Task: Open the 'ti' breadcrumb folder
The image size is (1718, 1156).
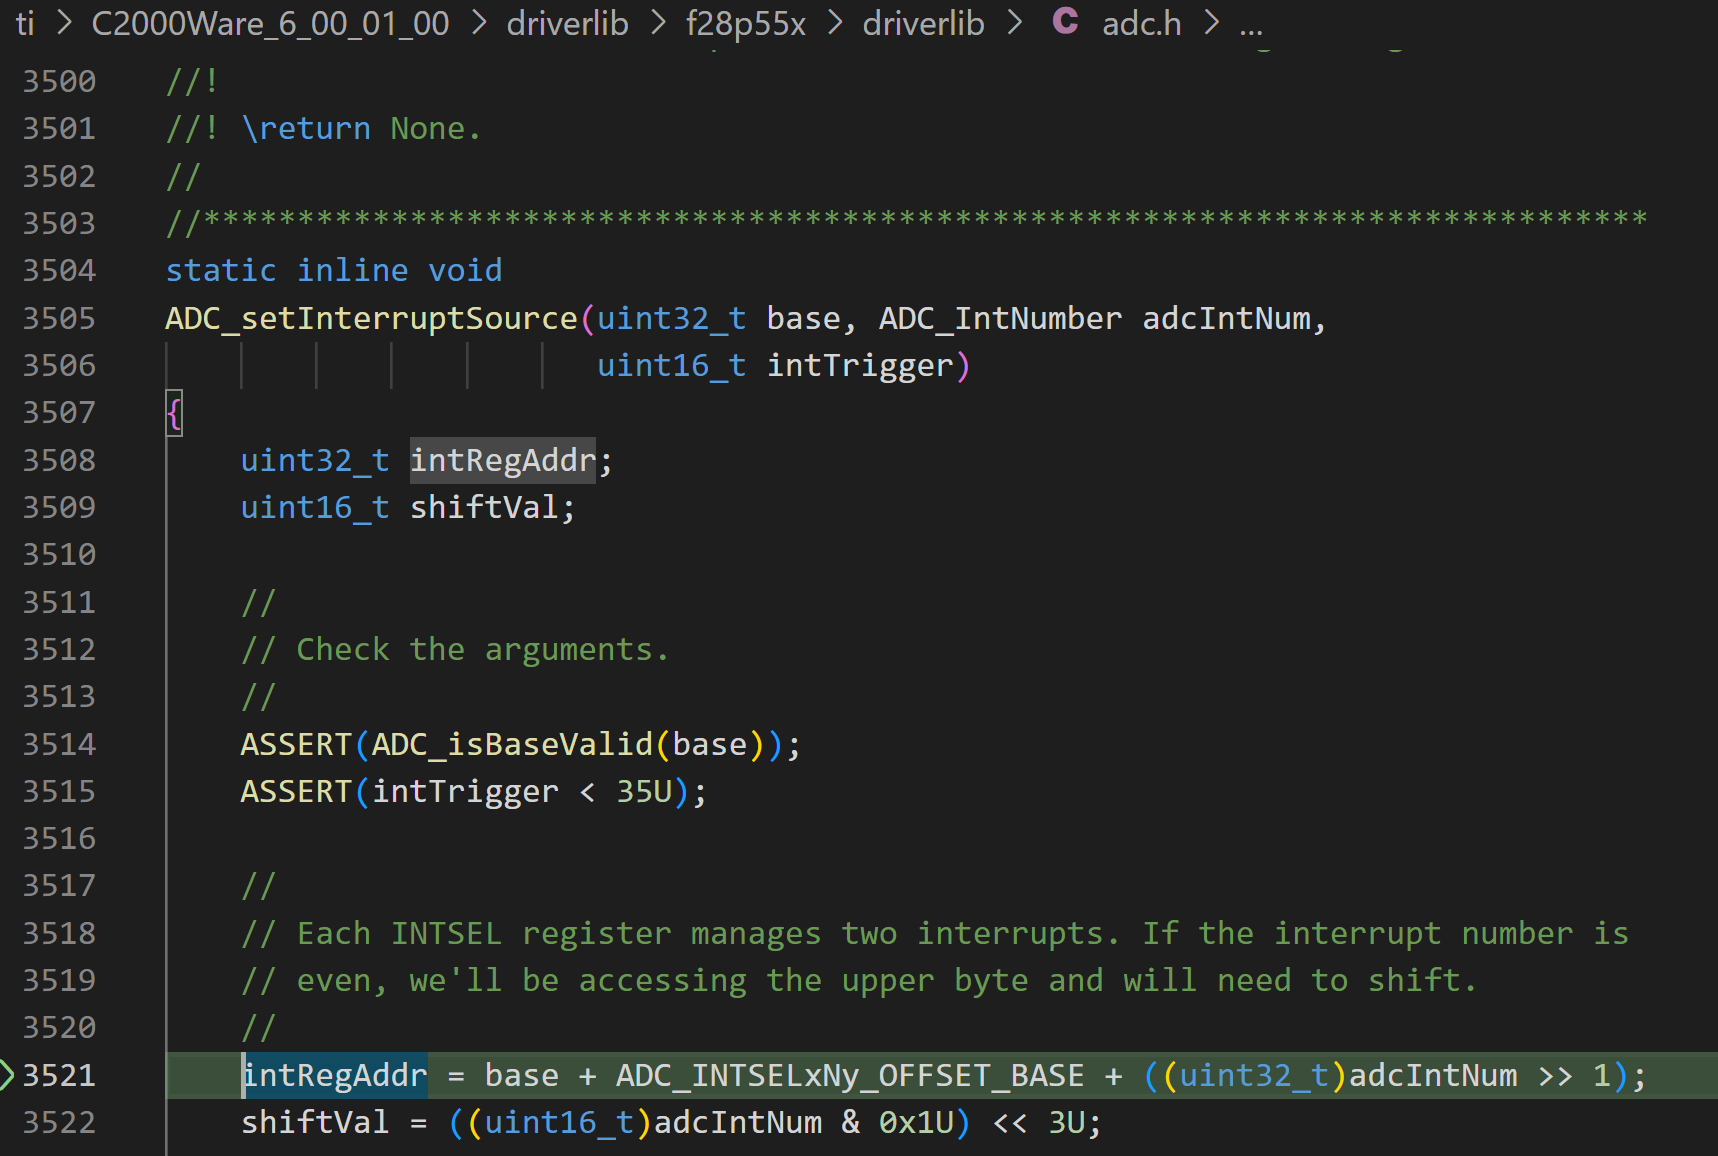Action: tap(25, 23)
